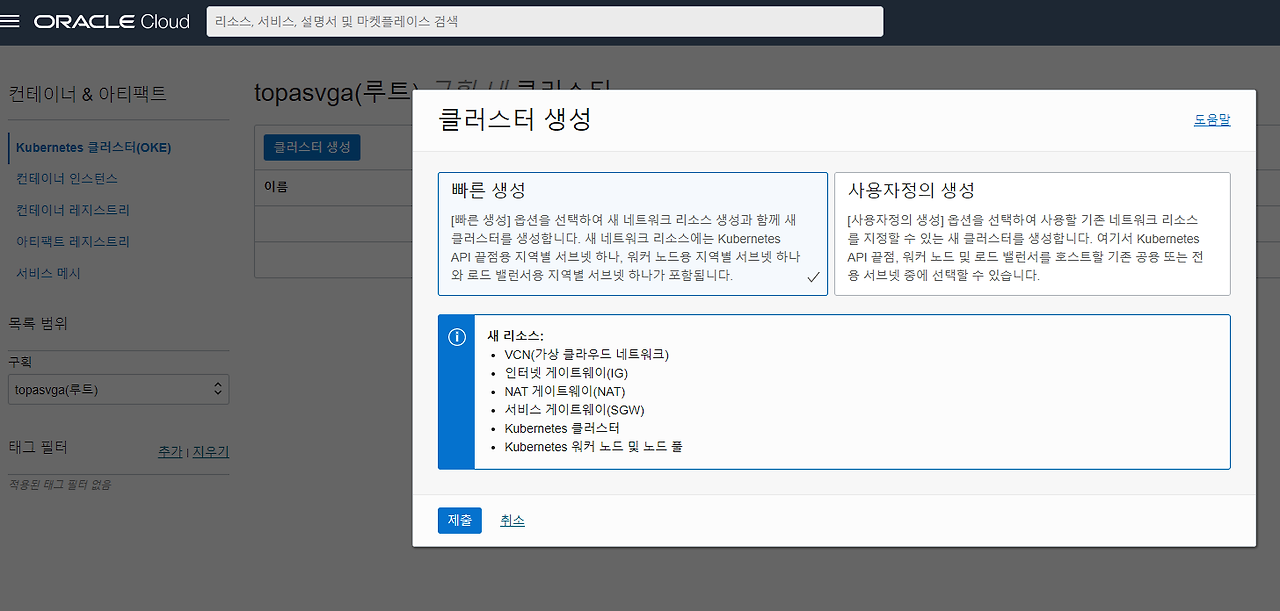Screen dimensions: 1280x611
Task: Click the 제출 submit button
Action: pos(459,520)
